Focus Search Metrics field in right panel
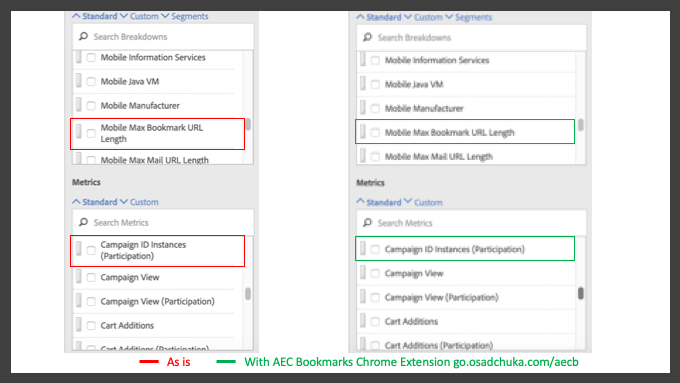 (471, 223)
